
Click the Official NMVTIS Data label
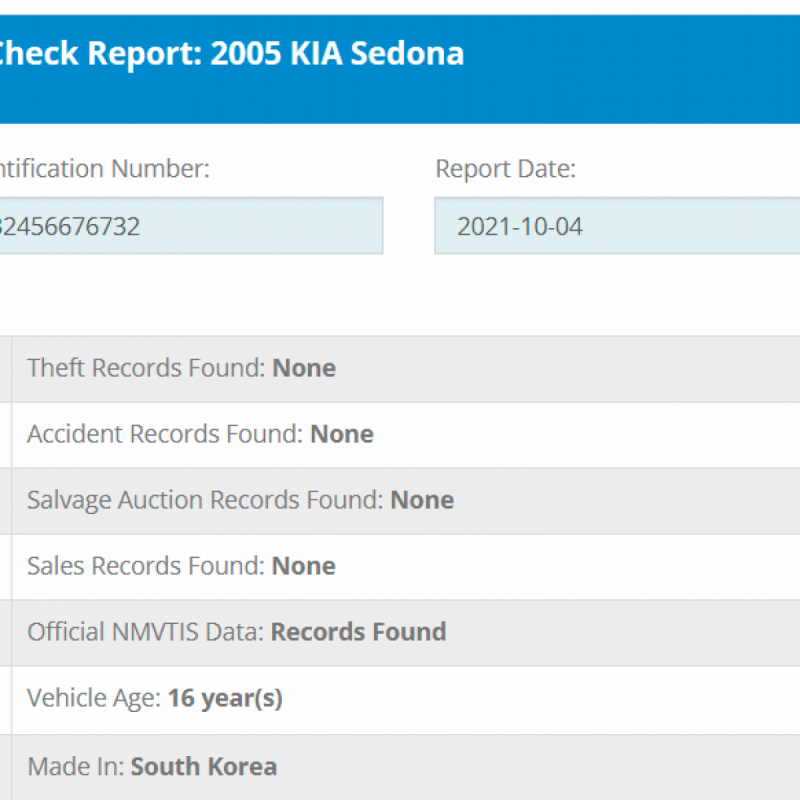click(x=146, y=632)
